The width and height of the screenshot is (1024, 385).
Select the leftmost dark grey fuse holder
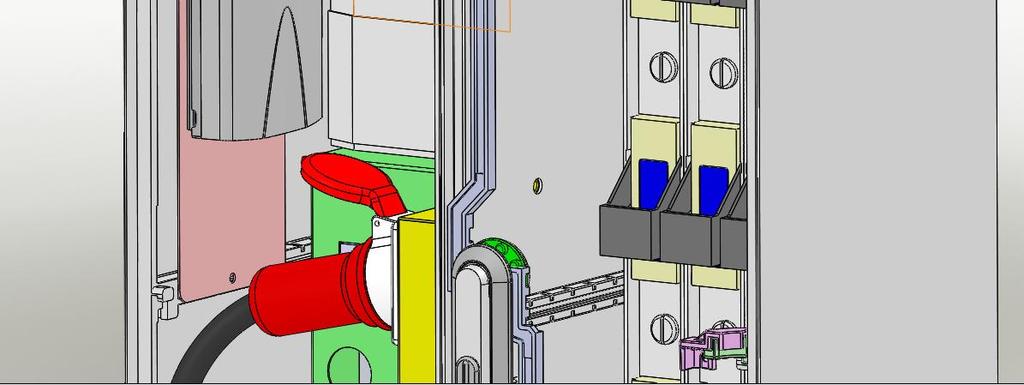[630, 222]
